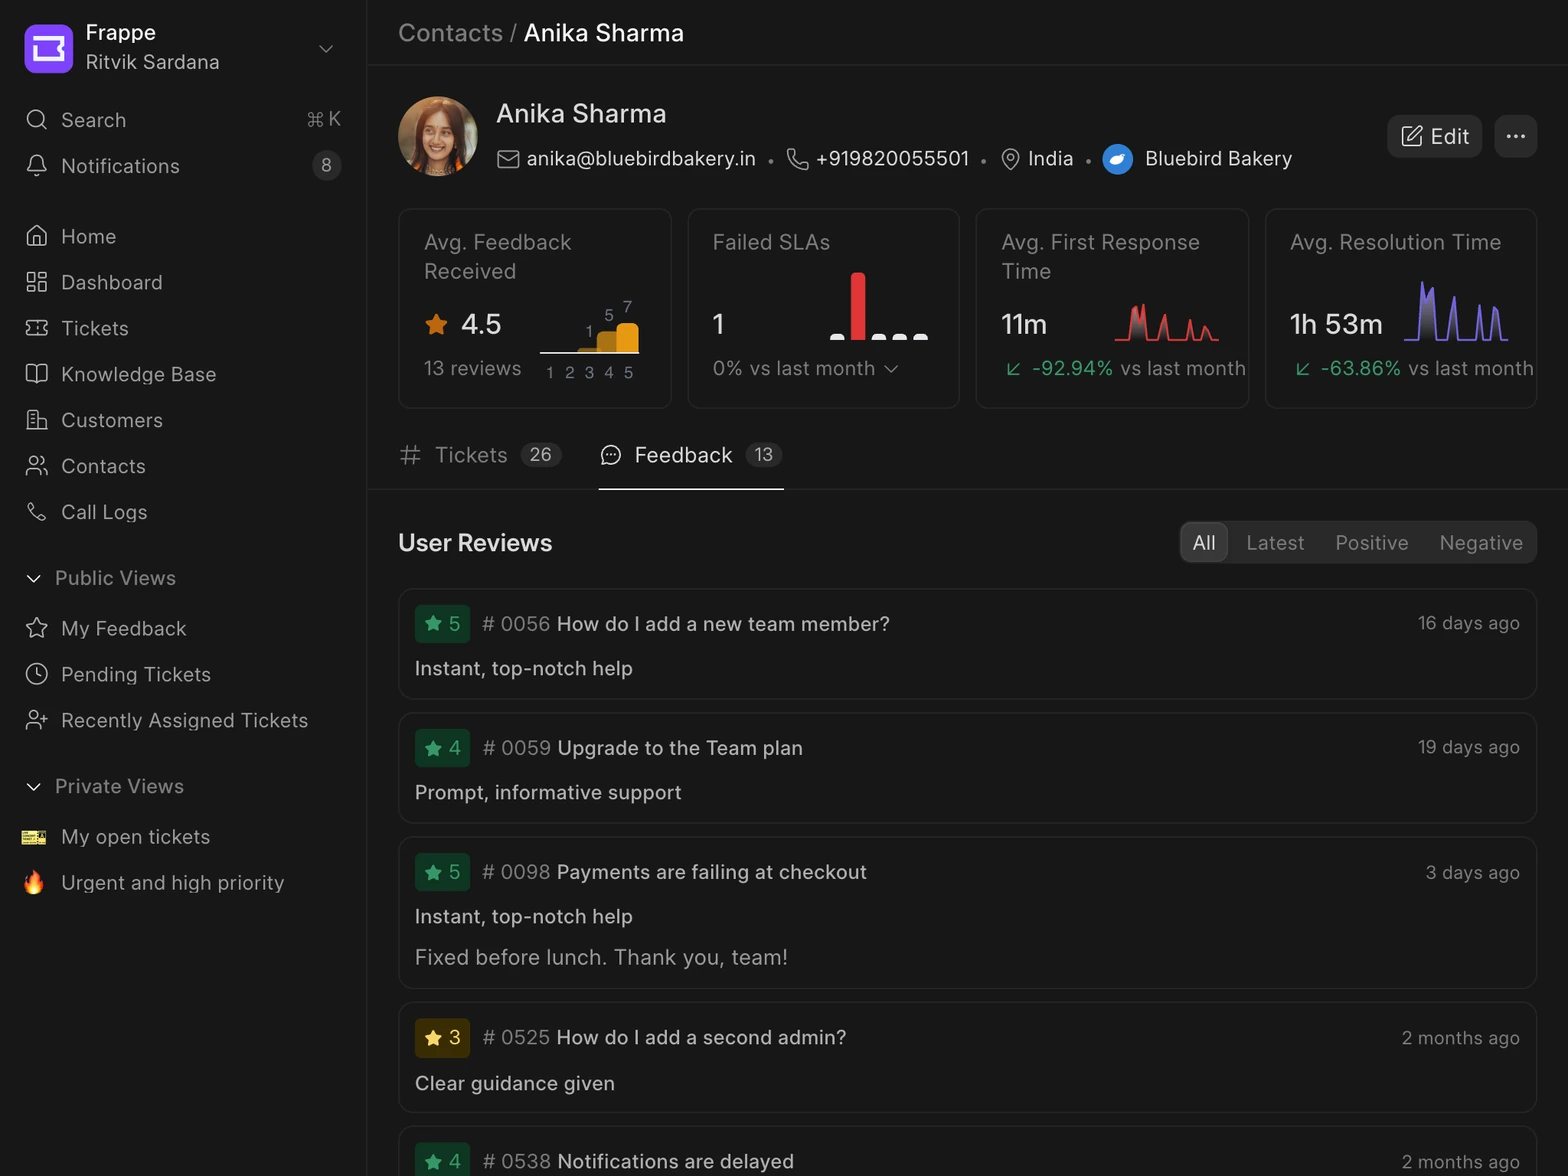
Task: Select the Latest reviews filter
Action: (1275, 543)
